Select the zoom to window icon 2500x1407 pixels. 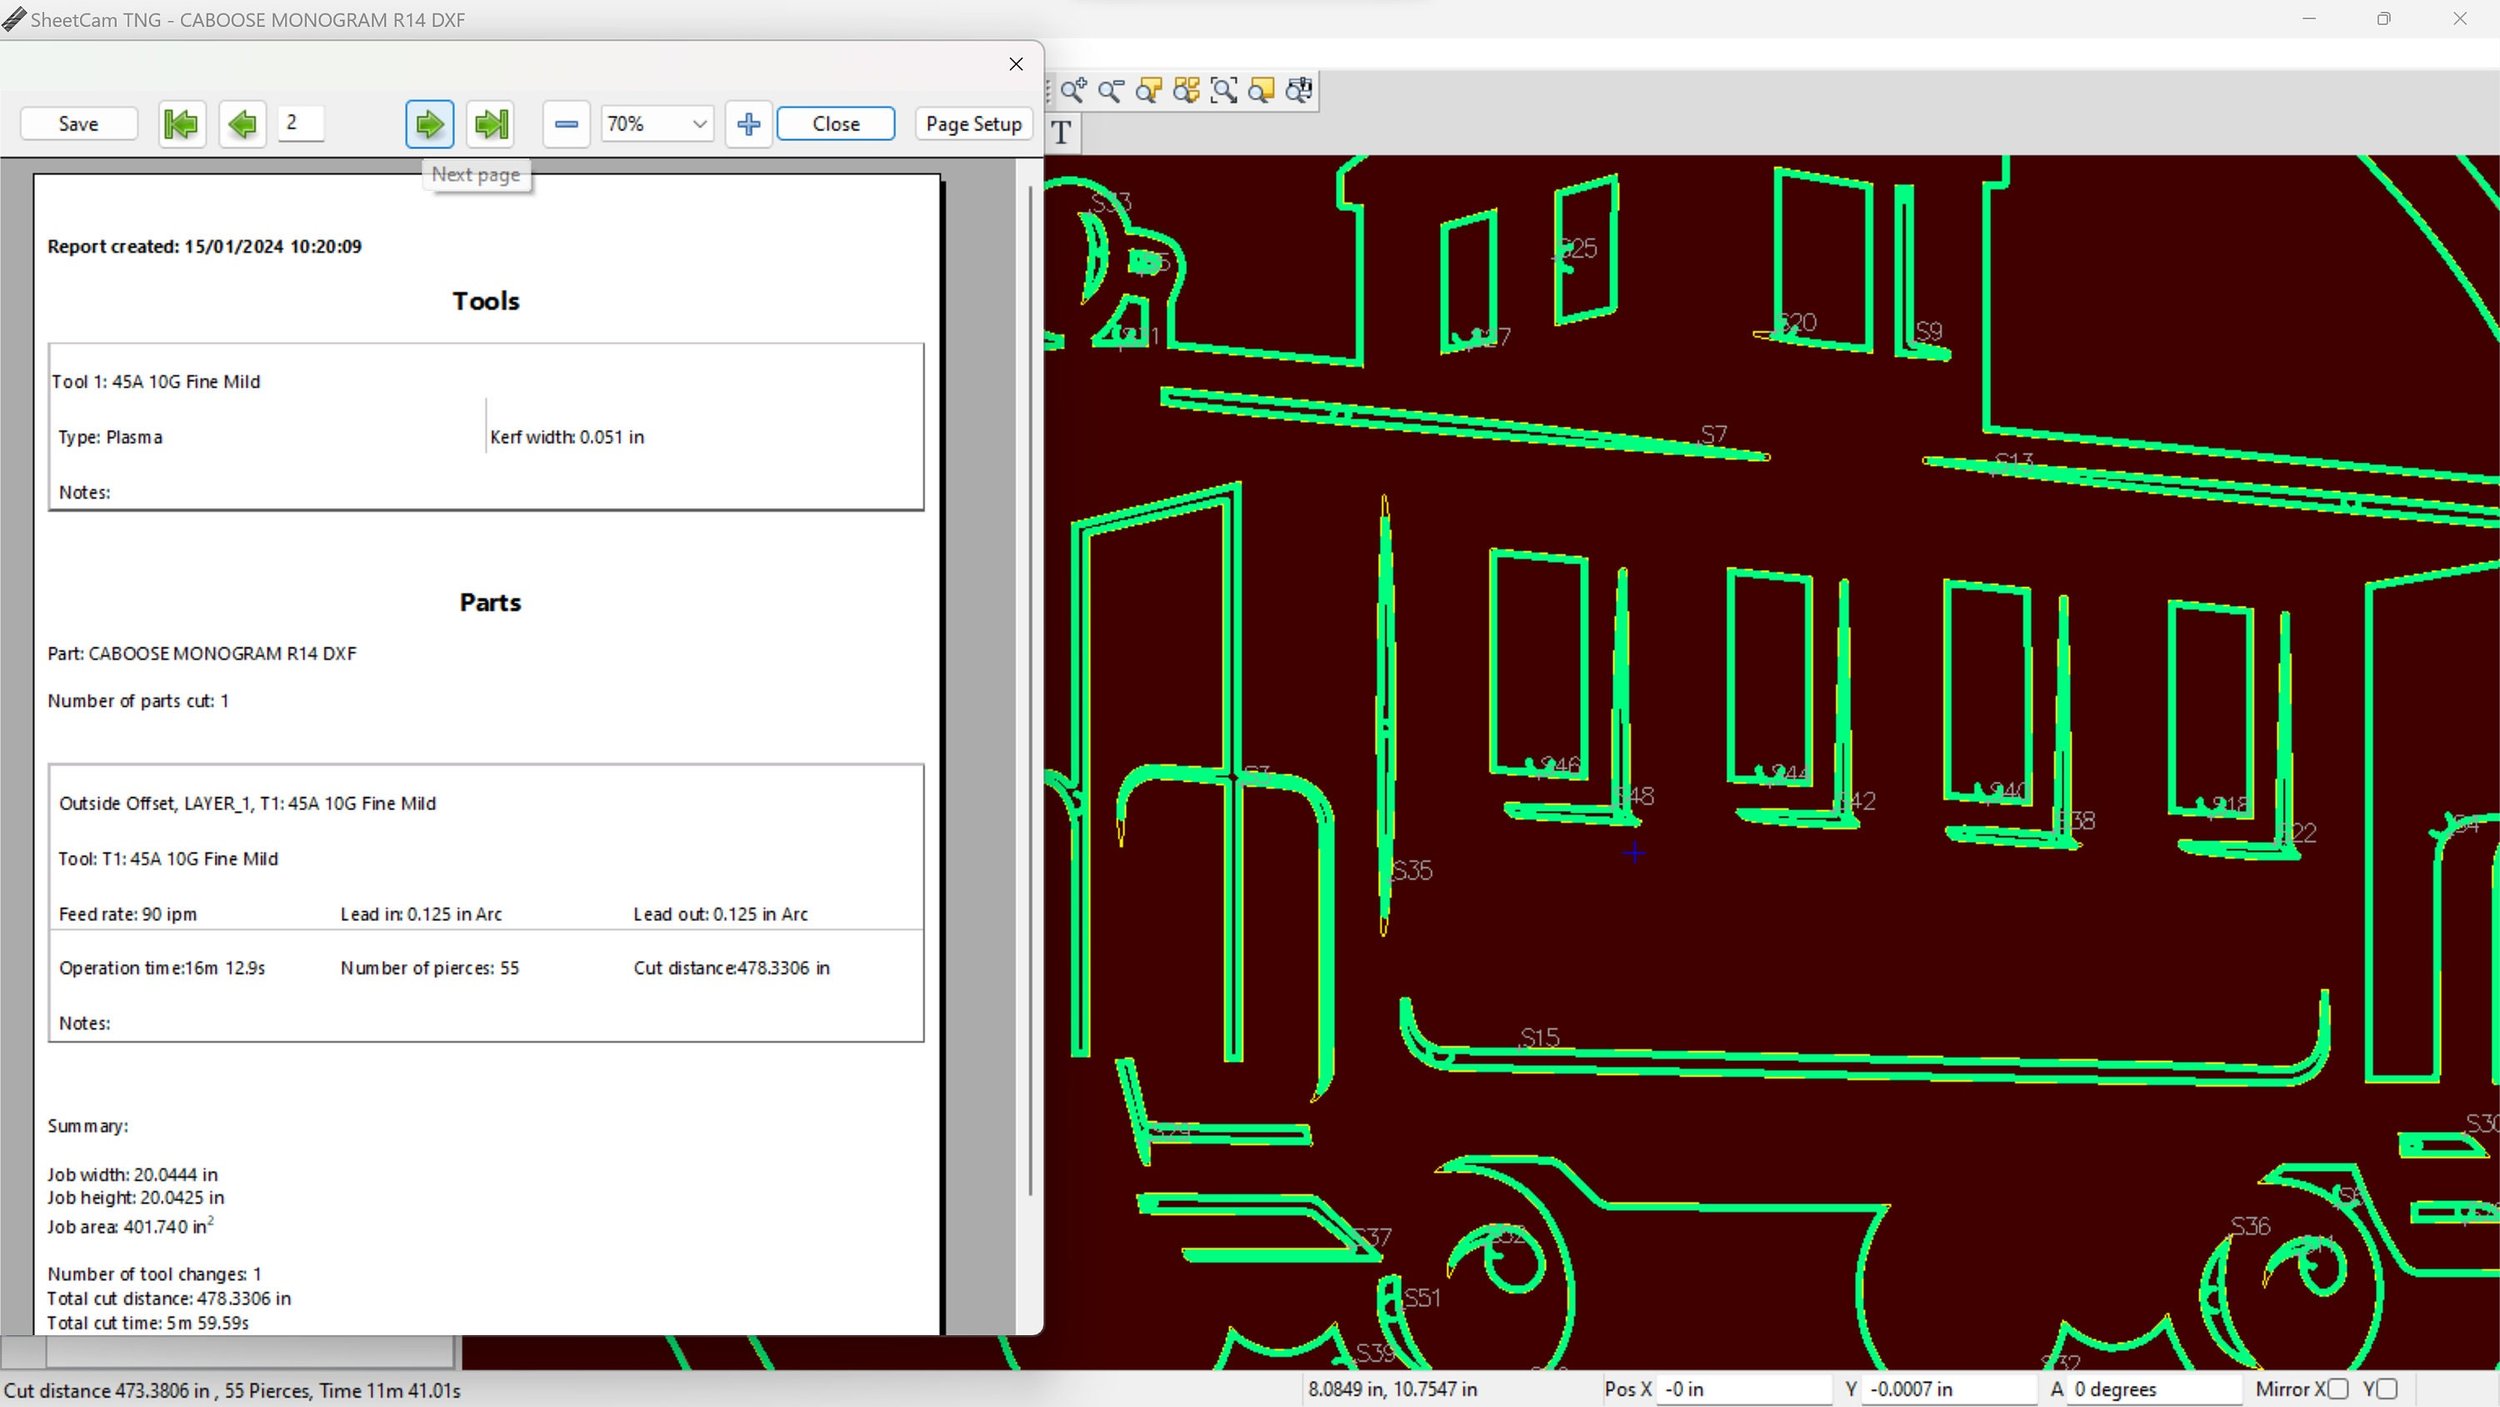pyautogui.click(x=1224, y=91)
